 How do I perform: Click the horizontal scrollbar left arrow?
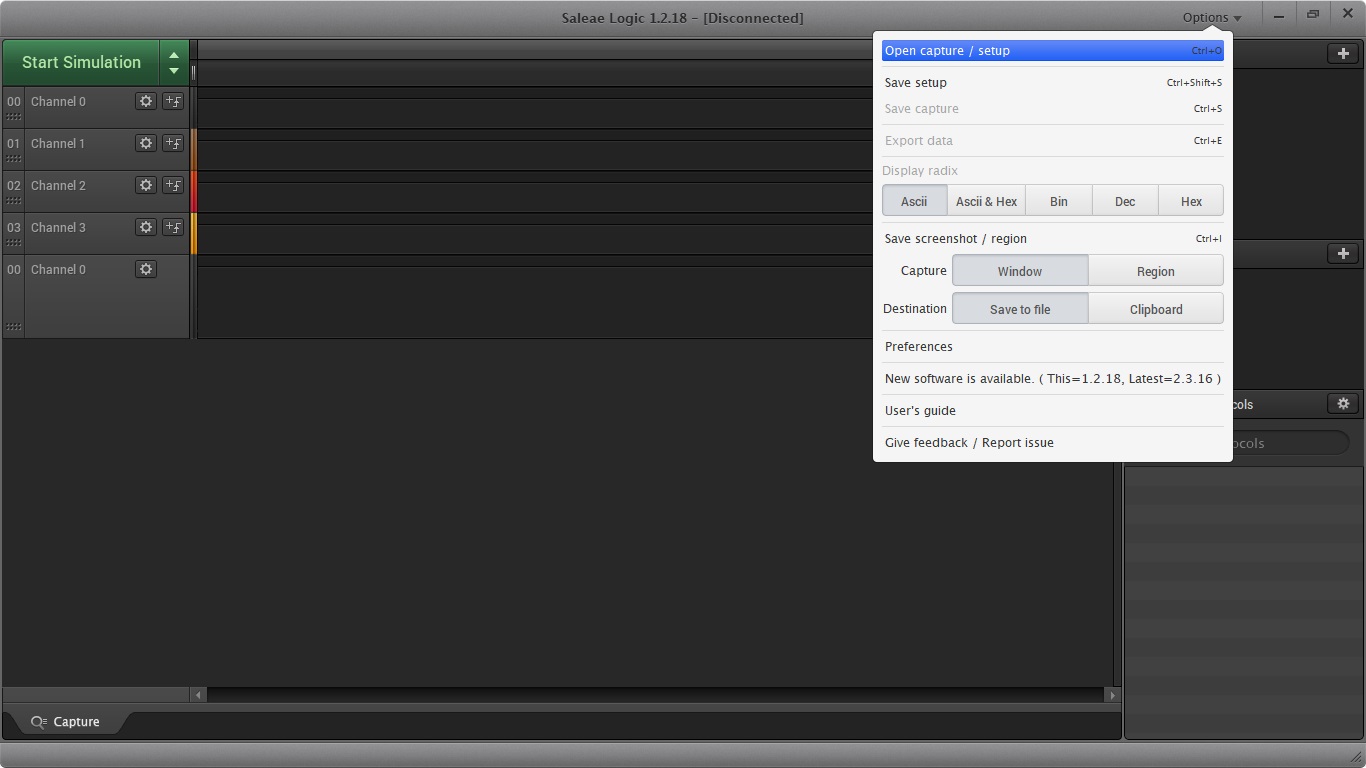(198, 694)
